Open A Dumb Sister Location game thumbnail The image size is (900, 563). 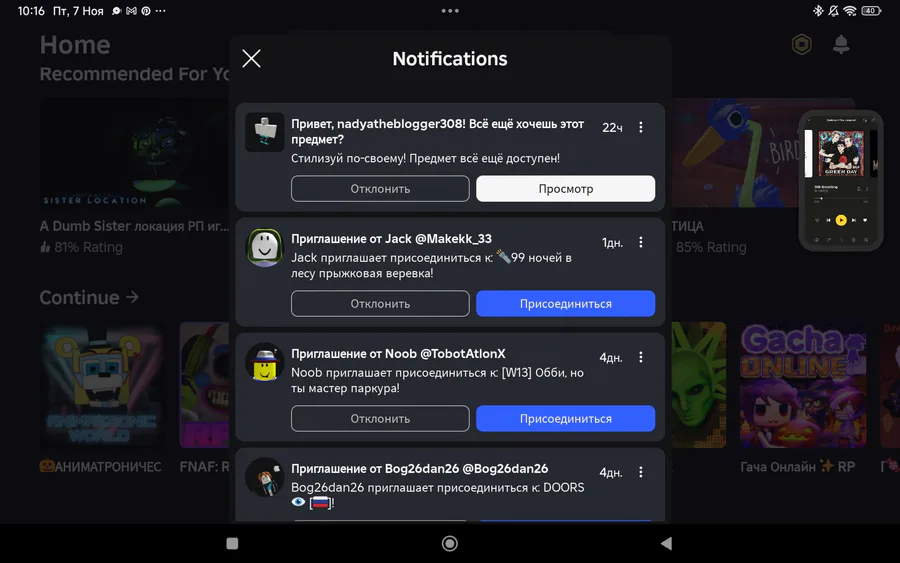click(134, 153)
